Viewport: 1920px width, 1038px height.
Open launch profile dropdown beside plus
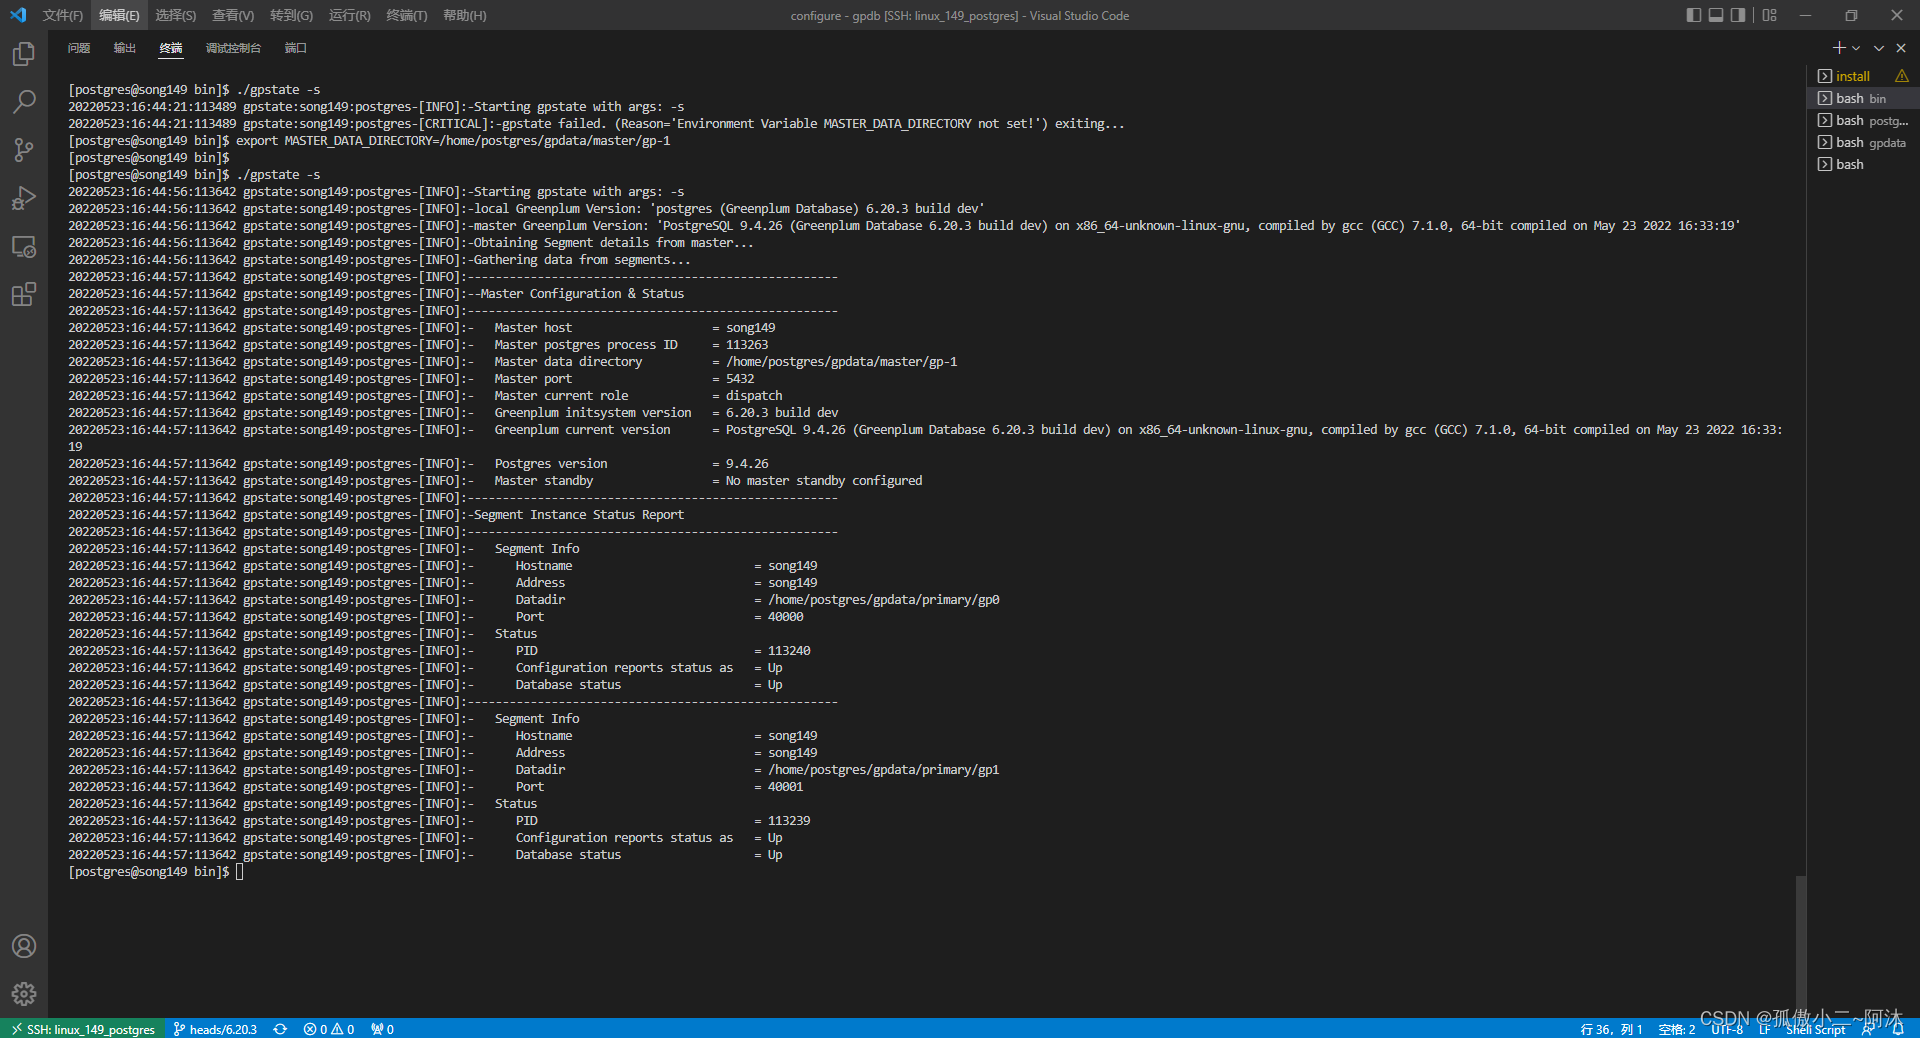pos(1856,48)
